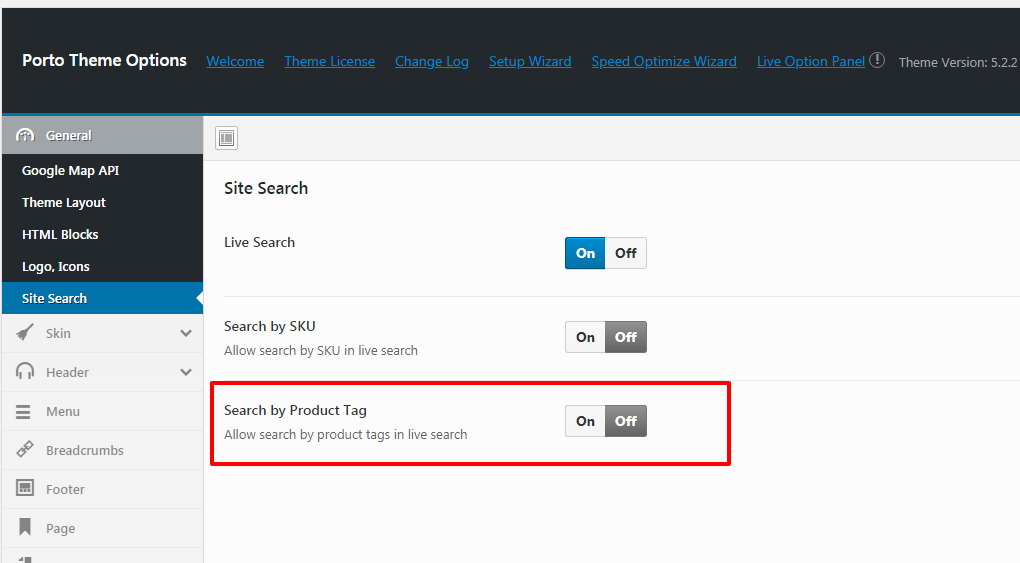Viewport: 1020px width, 563px height.
Task: Turn Live Search On
Action: click(x=585, y=253)
